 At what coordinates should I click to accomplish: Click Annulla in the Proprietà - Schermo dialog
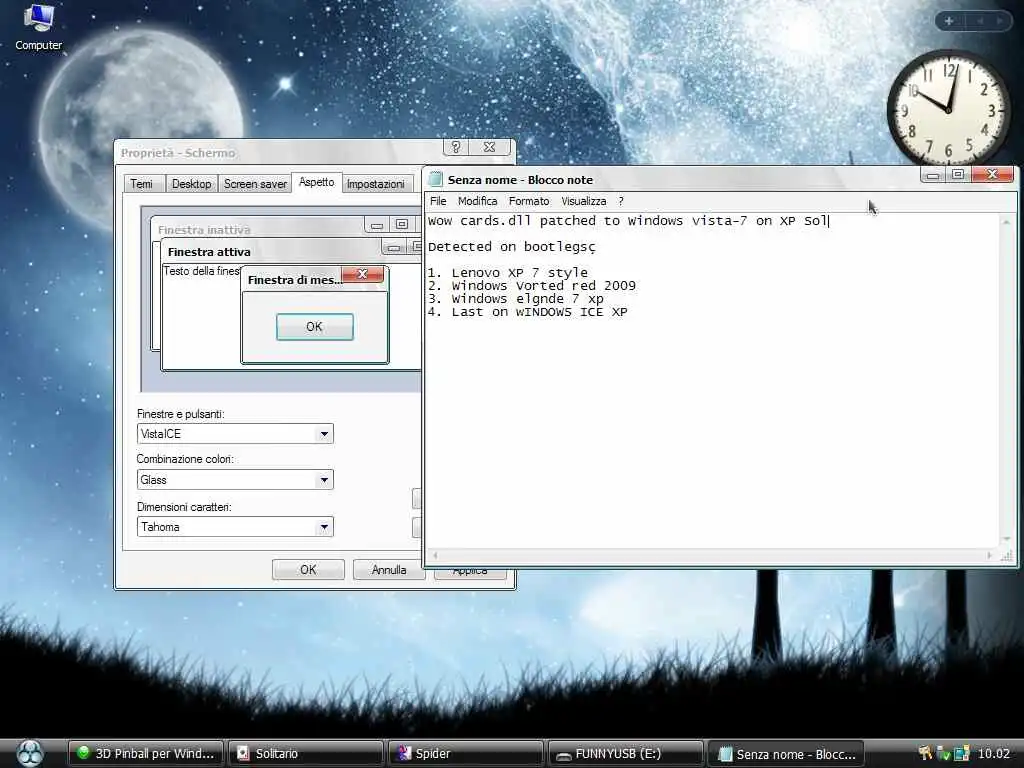point(389,569)
